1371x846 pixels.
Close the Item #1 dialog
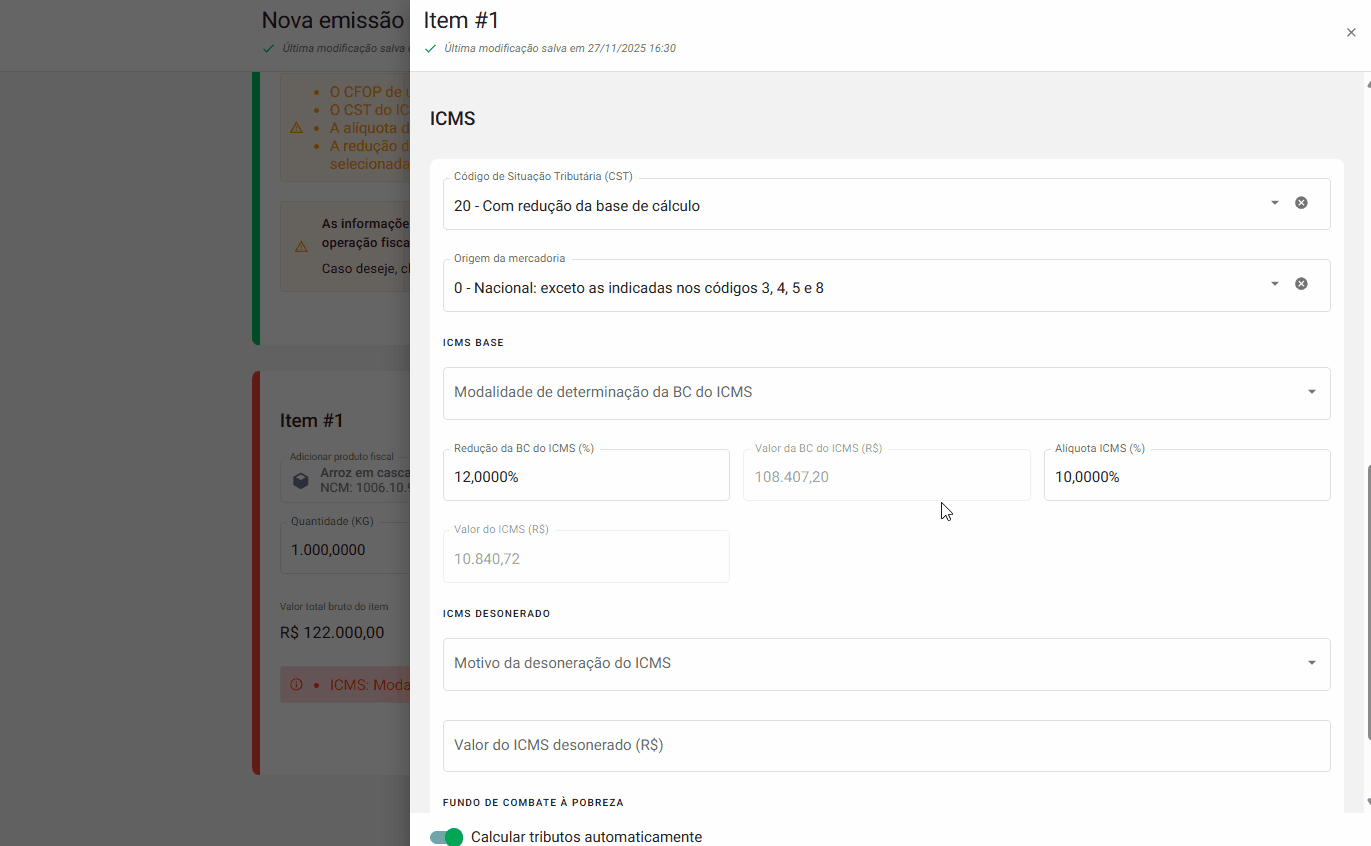point(1351,32)
